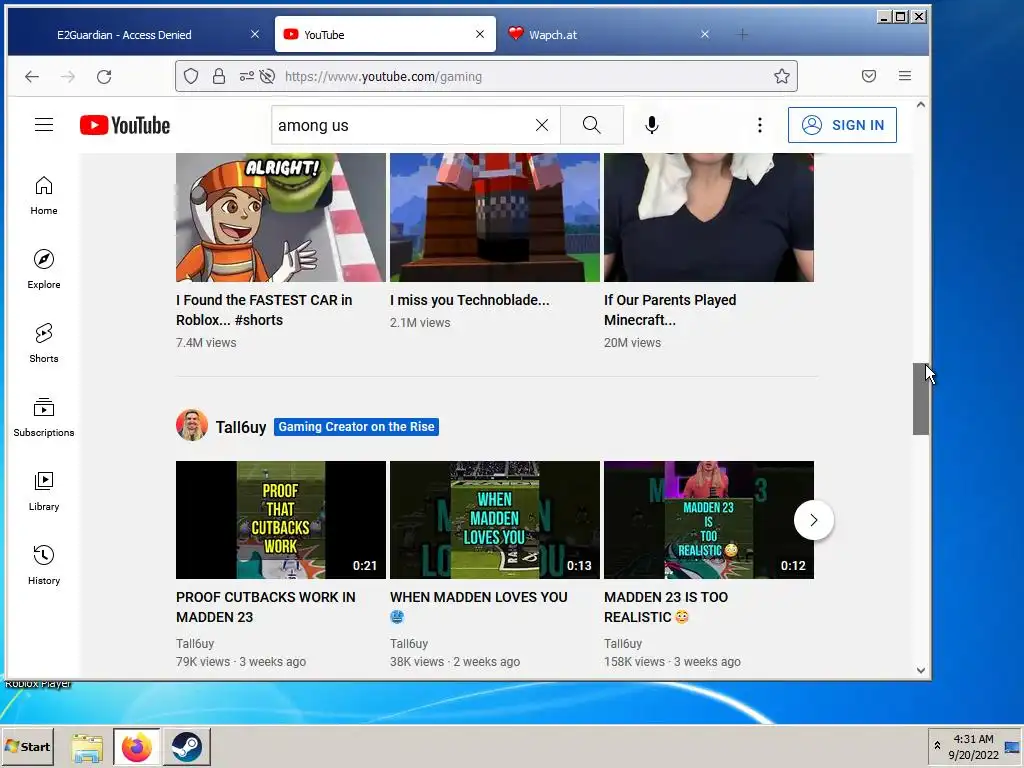Reload the page with refresh icon
Viewport: 1024px width, 768px height.
click(x=104, y=76)
